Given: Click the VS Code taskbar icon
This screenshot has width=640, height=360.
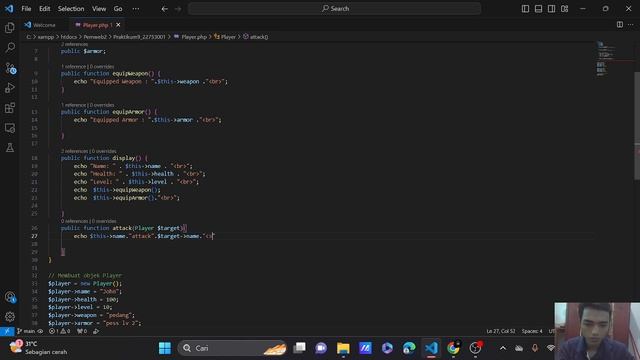Looking at the screenshot, I should 431,348.
